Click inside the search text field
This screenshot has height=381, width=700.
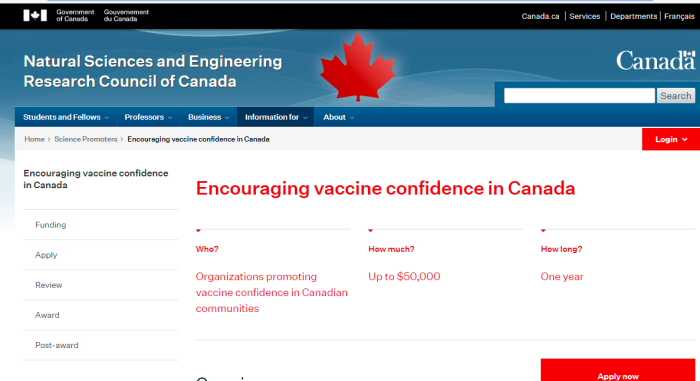[x=579, y=96]
